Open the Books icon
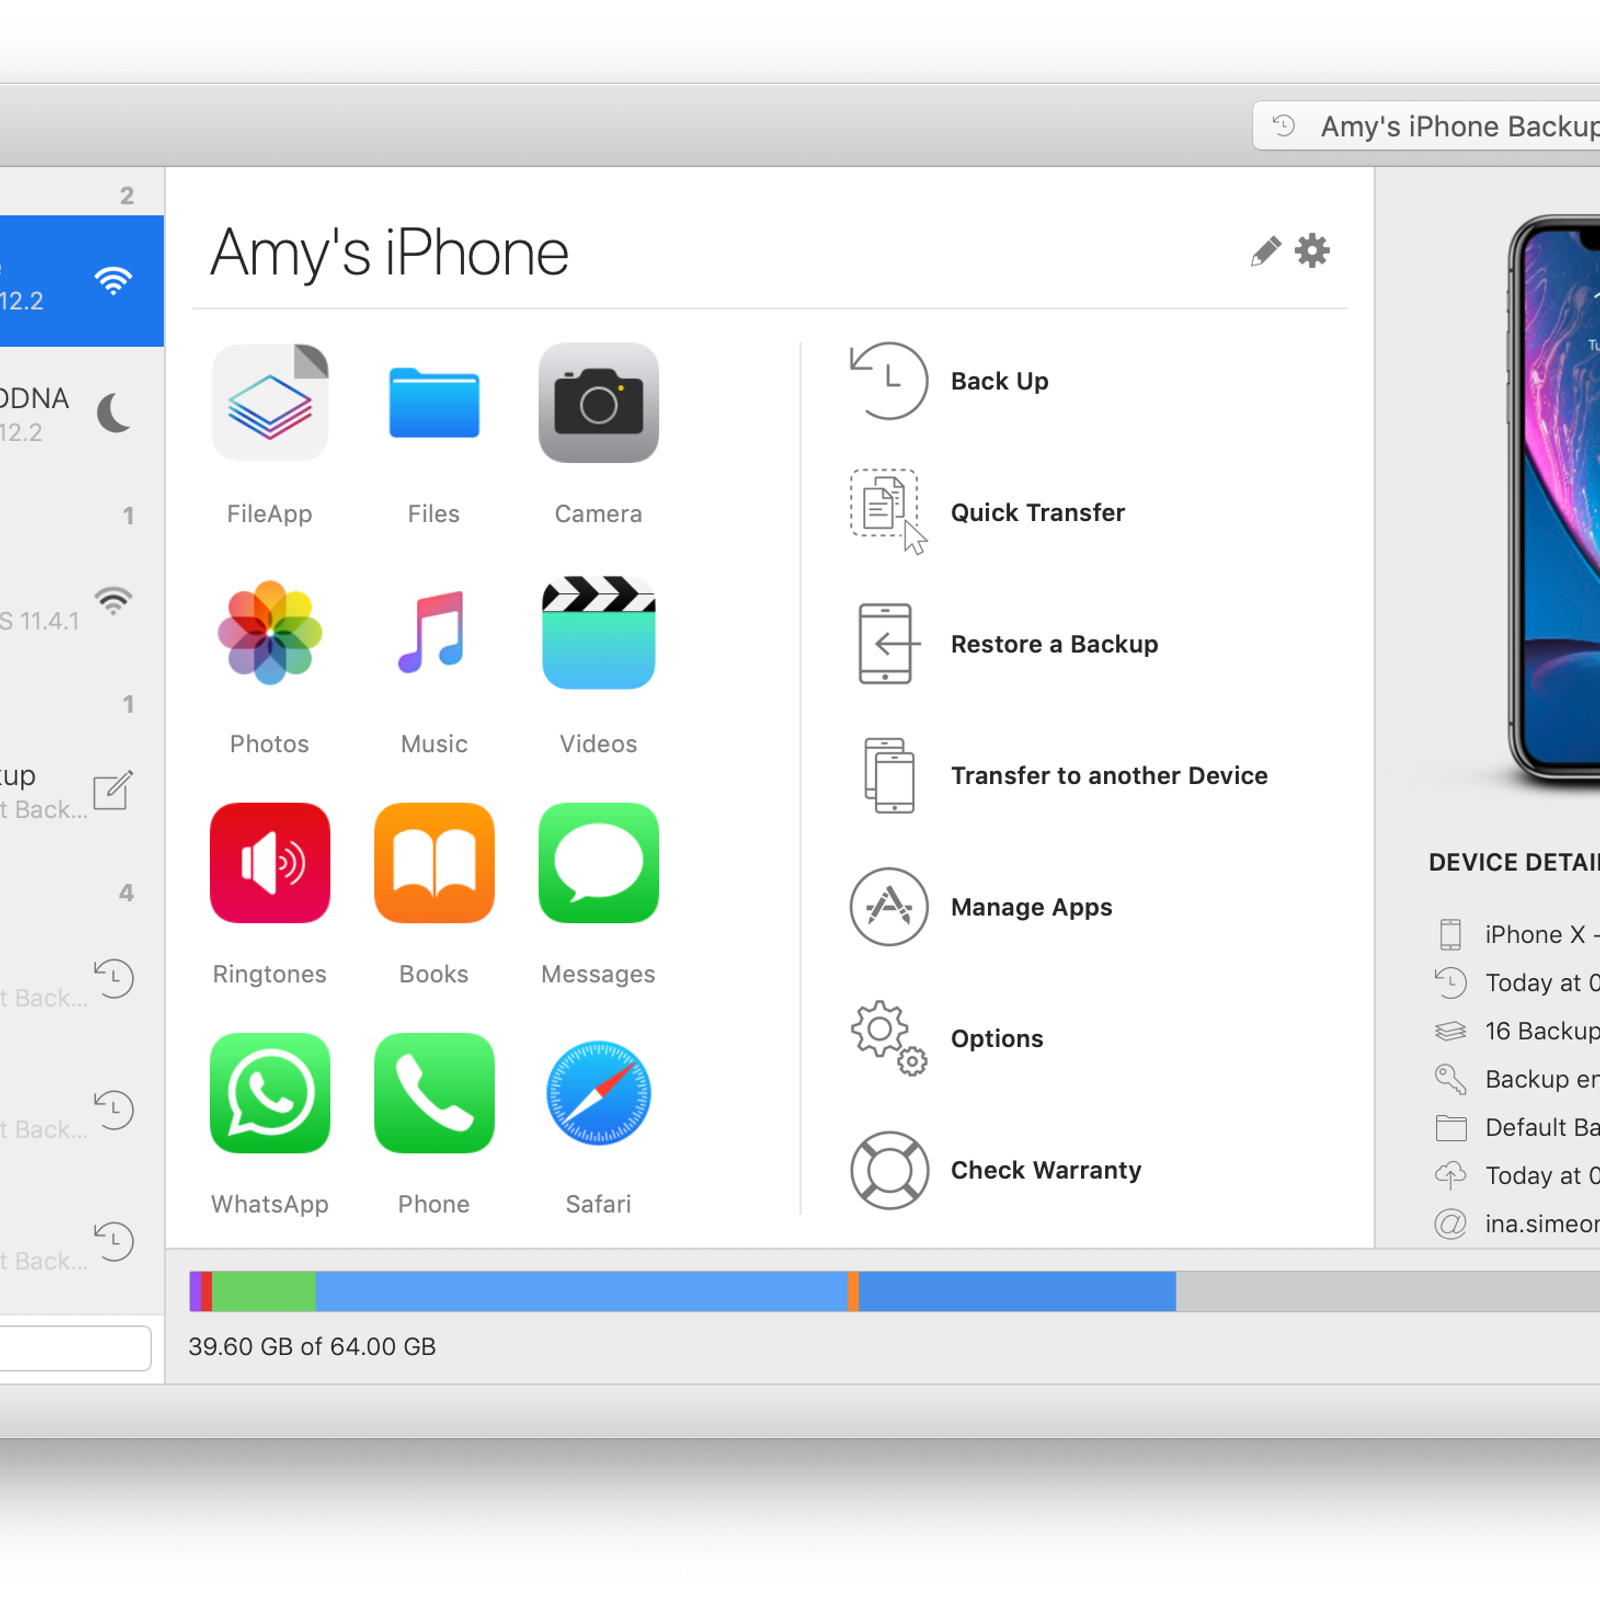Viewport: 1600px width, 1600px height. [434, 862]
